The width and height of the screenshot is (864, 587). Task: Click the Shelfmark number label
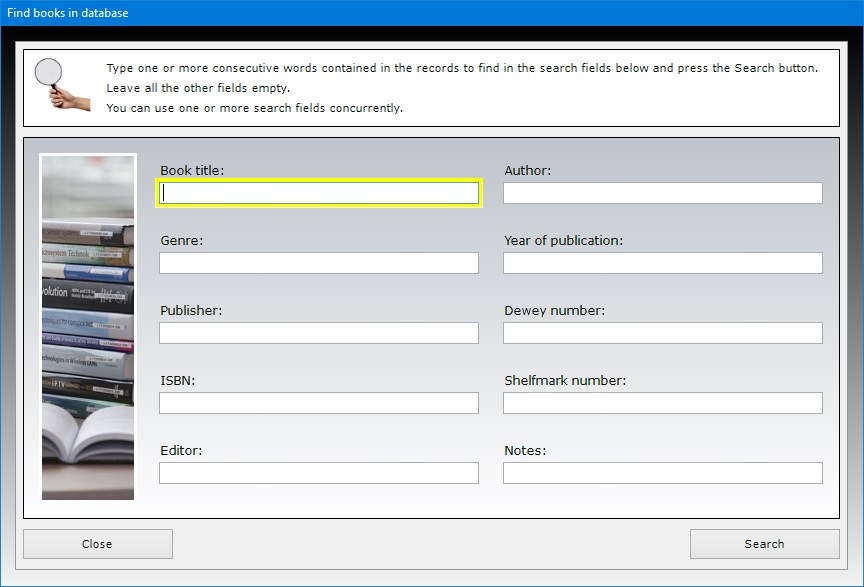pos(565,381)
